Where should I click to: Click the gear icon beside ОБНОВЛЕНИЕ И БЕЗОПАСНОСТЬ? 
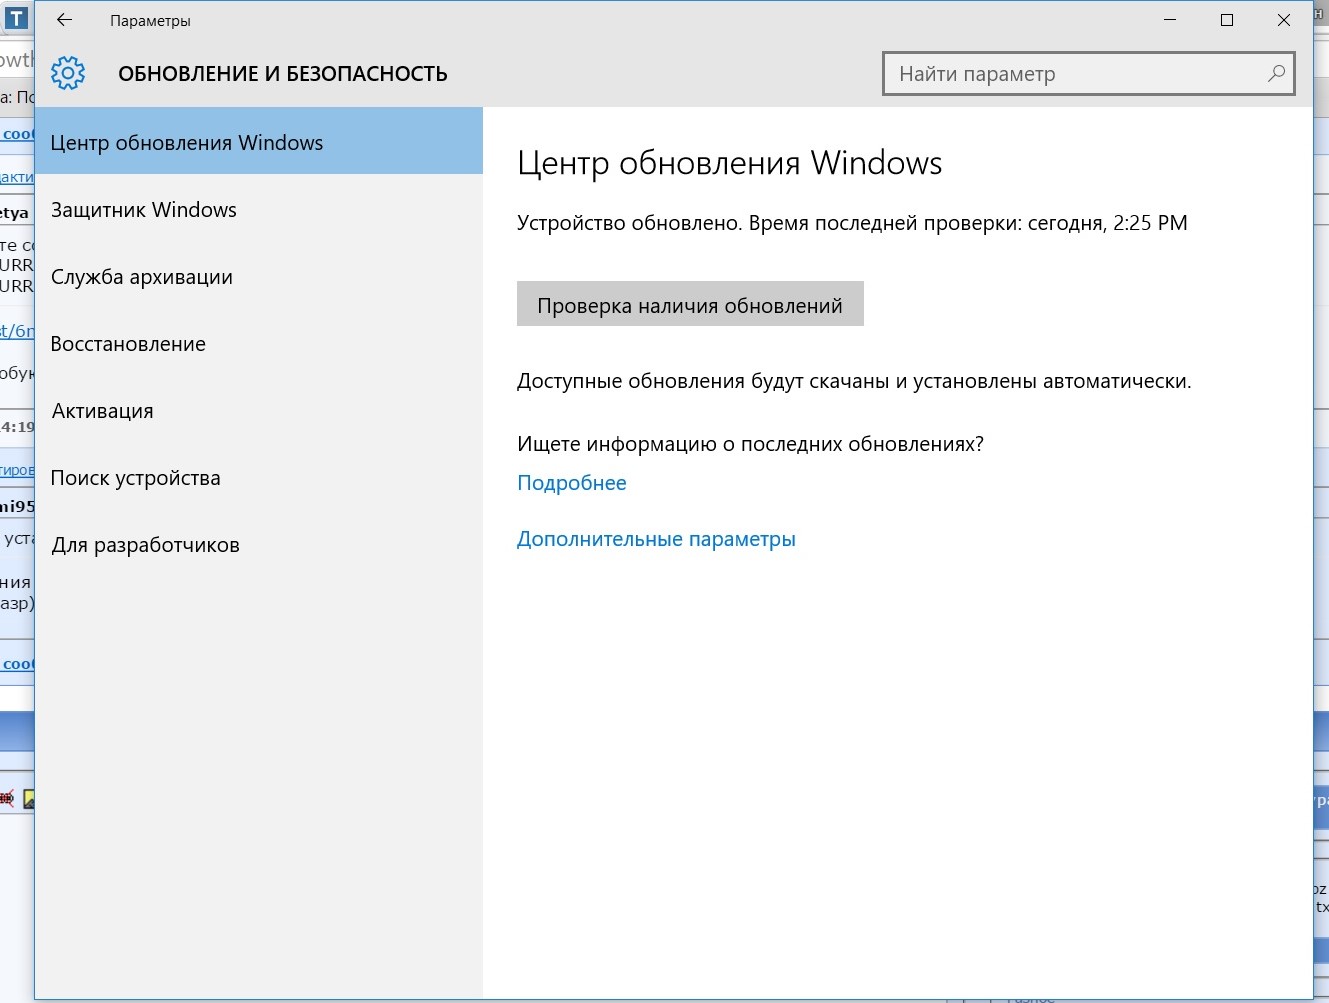click(x=68, y=73)
